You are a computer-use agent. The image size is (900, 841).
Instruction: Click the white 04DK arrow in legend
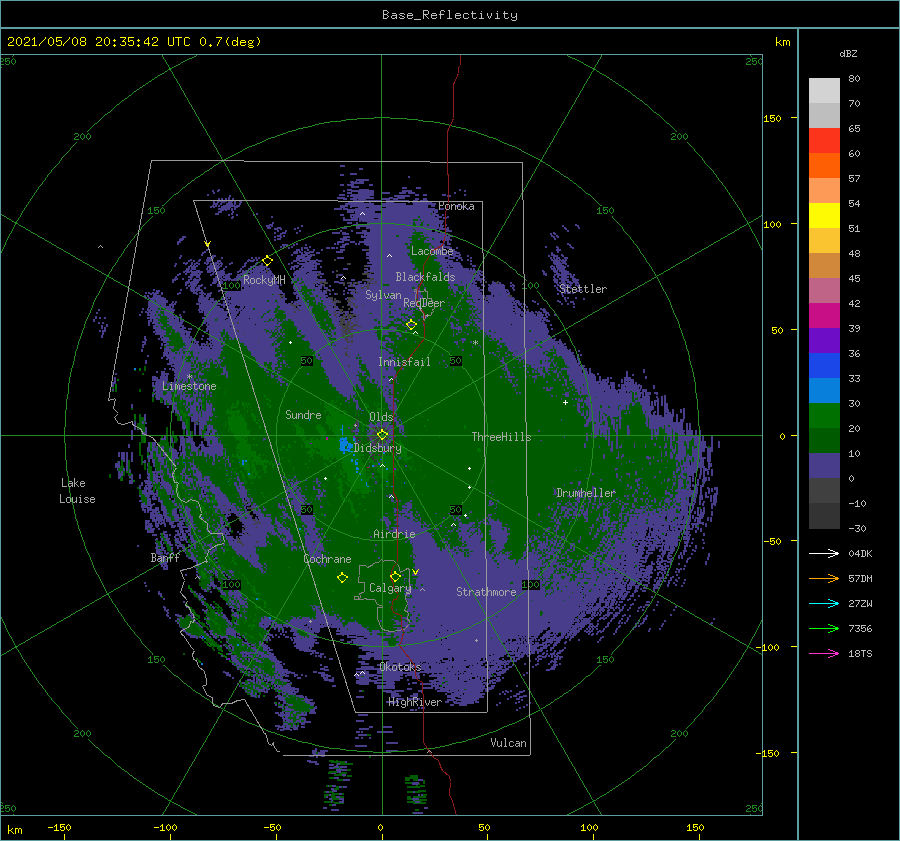click(824, 553)
